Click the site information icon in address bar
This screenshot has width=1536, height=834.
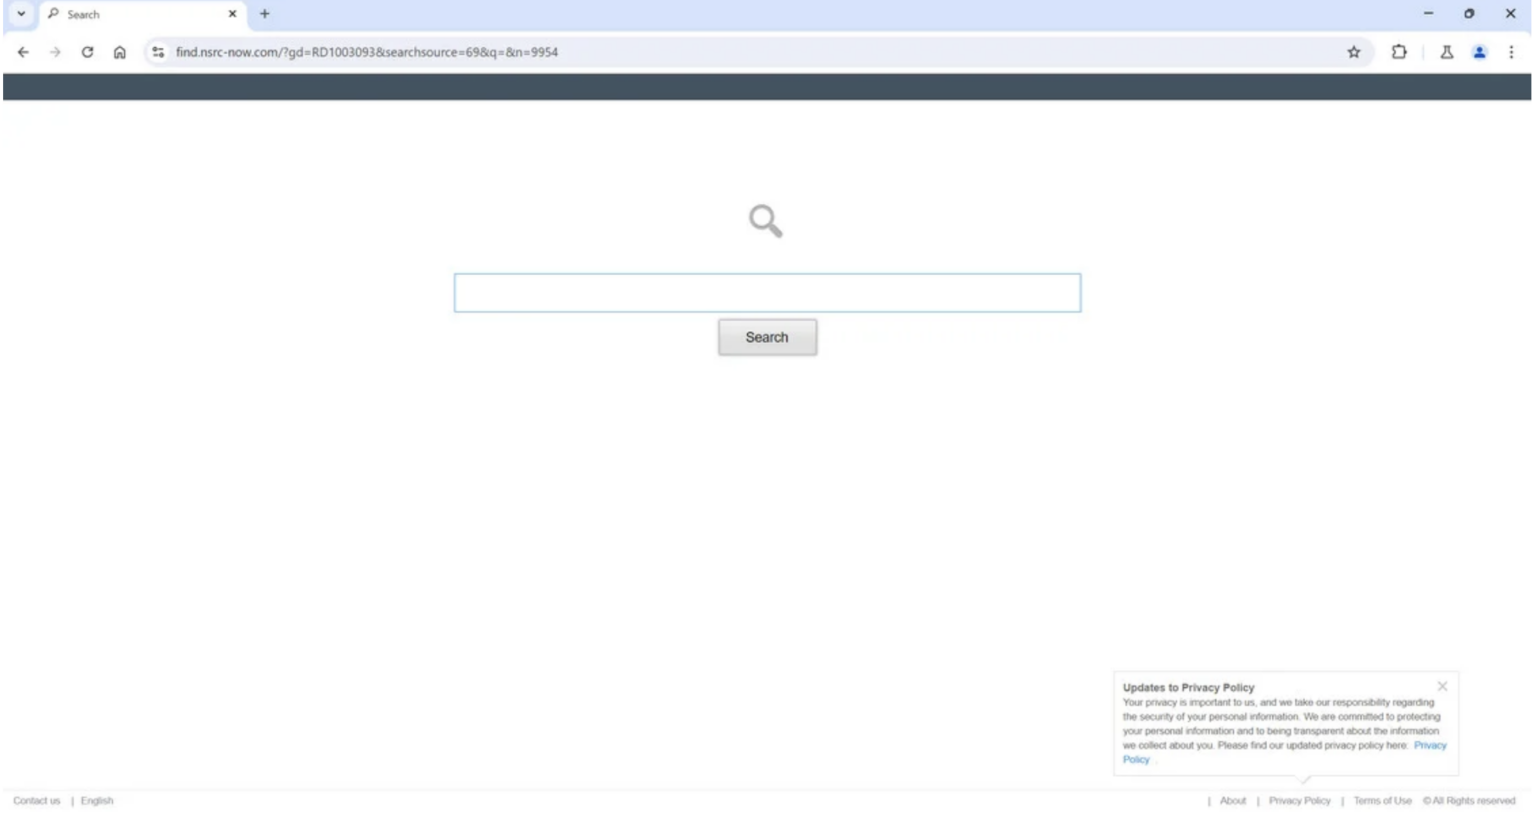(155, 51)
